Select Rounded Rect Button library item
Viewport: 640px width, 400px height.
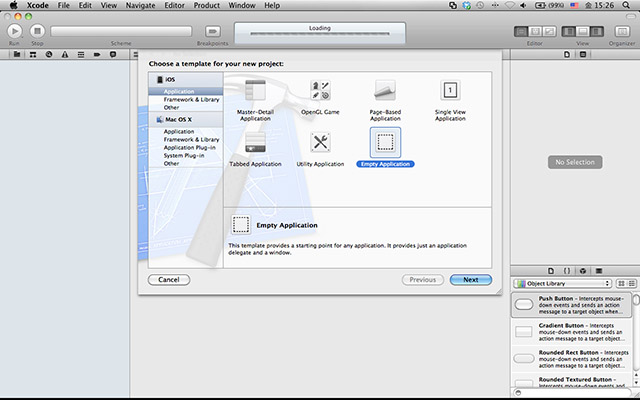(x=571, y=359)
